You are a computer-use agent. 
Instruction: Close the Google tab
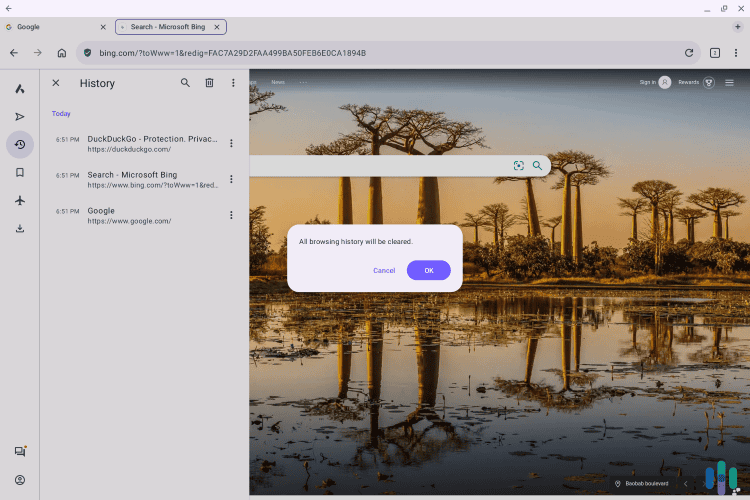[x=103, y=27]
